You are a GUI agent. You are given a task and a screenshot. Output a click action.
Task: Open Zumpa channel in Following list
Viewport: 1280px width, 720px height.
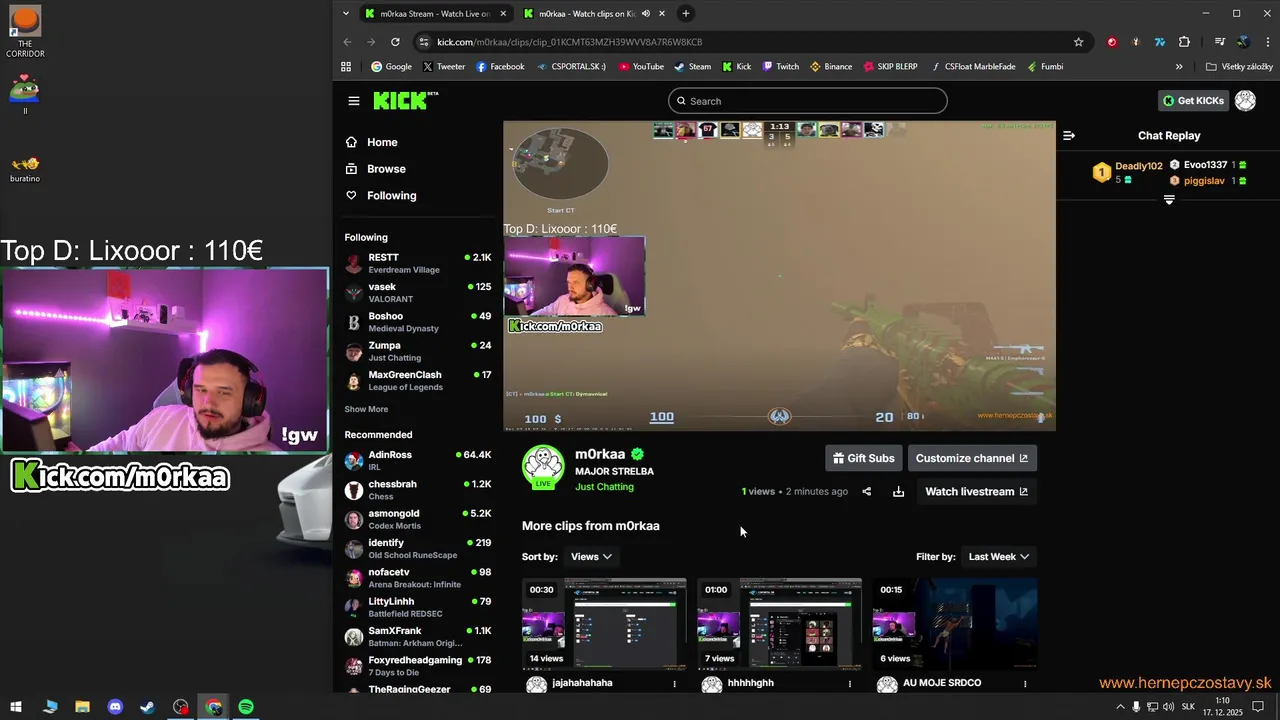(x=418, y=351)
